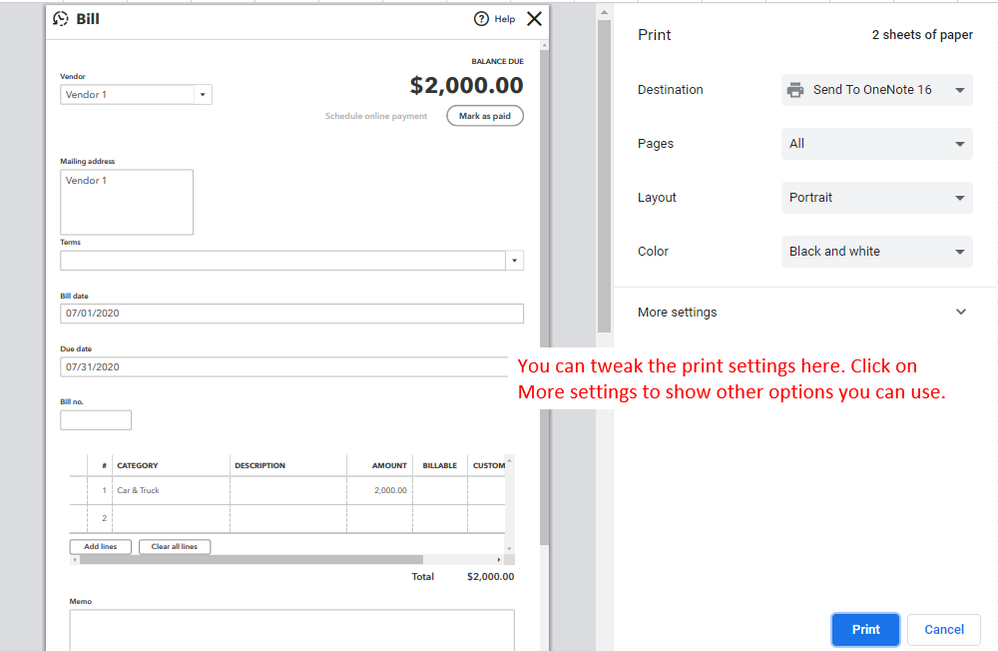The height and width of the screenshot is (651, 998).
Task: Click the Bill date field 07/01/2020
Action: pos(292,313)
